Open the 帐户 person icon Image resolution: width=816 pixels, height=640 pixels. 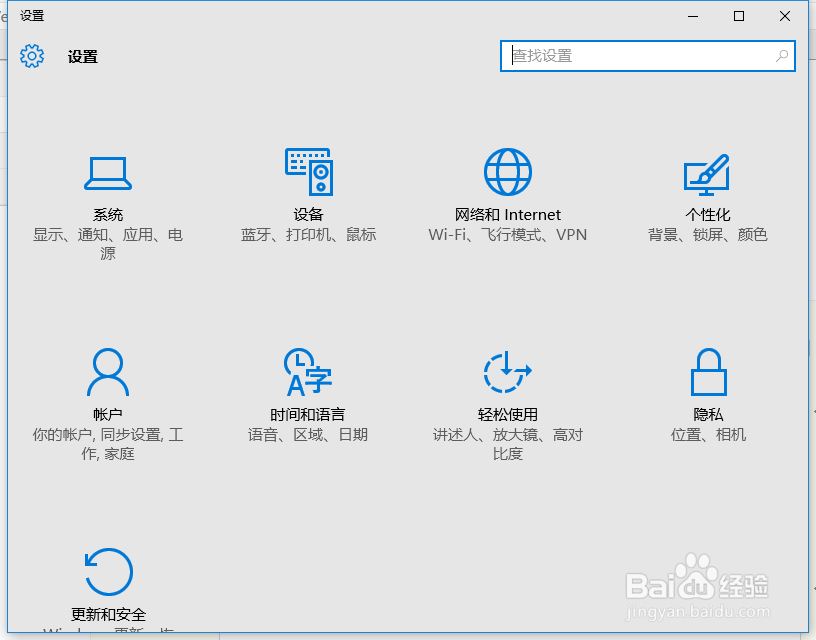coord(108,372)
